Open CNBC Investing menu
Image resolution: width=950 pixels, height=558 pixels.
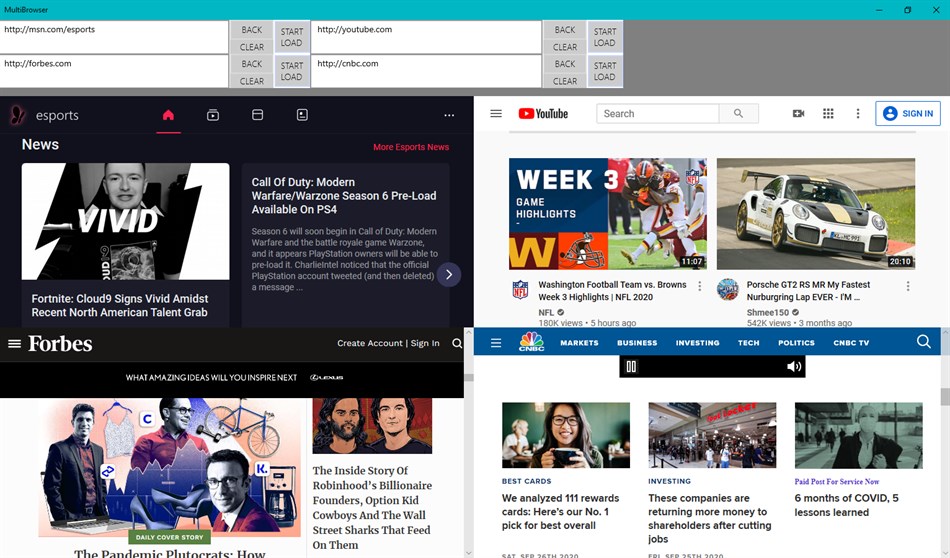[697, 343]
